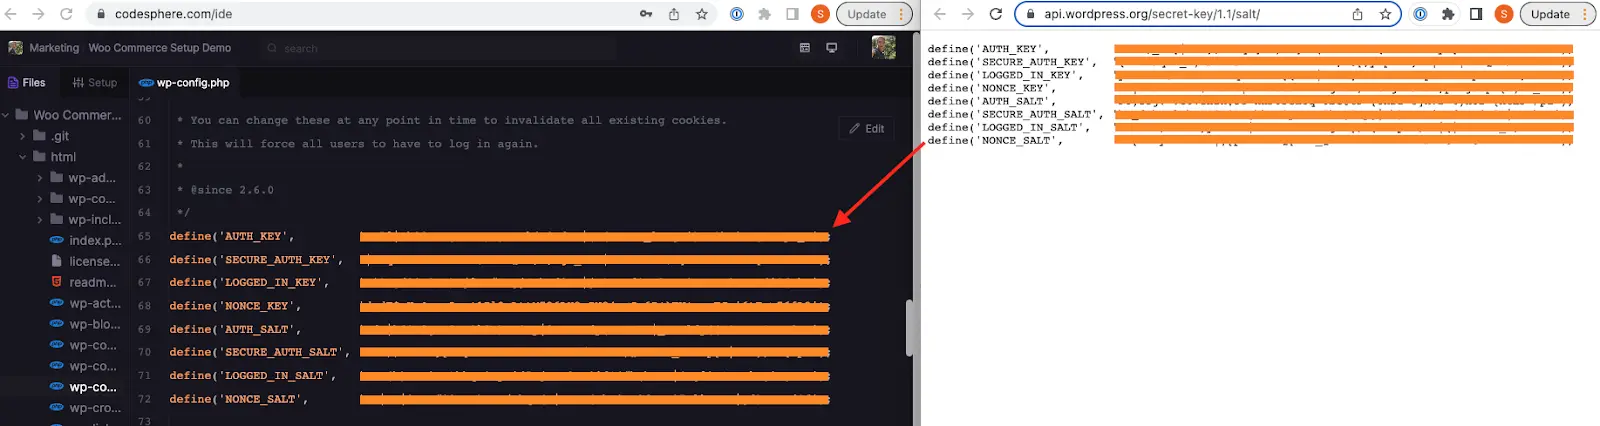Image resolution: width=1600 pixels, height=426 pixels.
Task: Click the Codesphere calendar-style panel icon in header
Action: pos(805,48)
